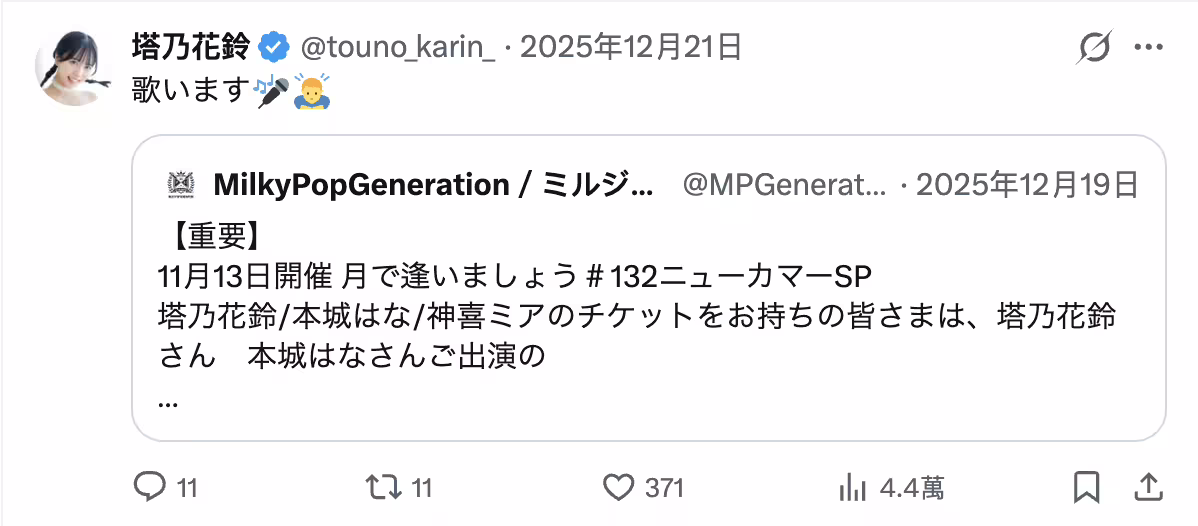Viewport: 1198px width, 526px height.
Task: Open view analytics bar chart icon
Action: tap(852, 487)
